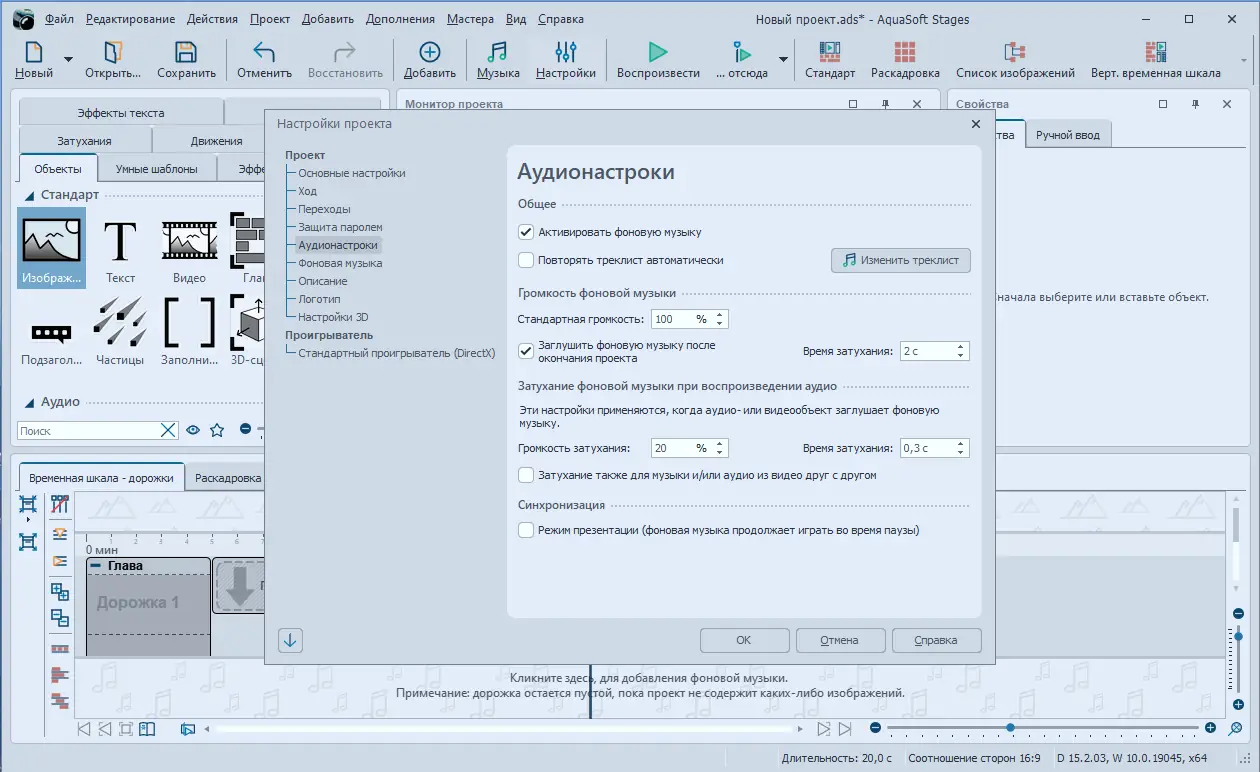
Task: Click the vertical track zoom slider handle
Action: pos(1238,635)
